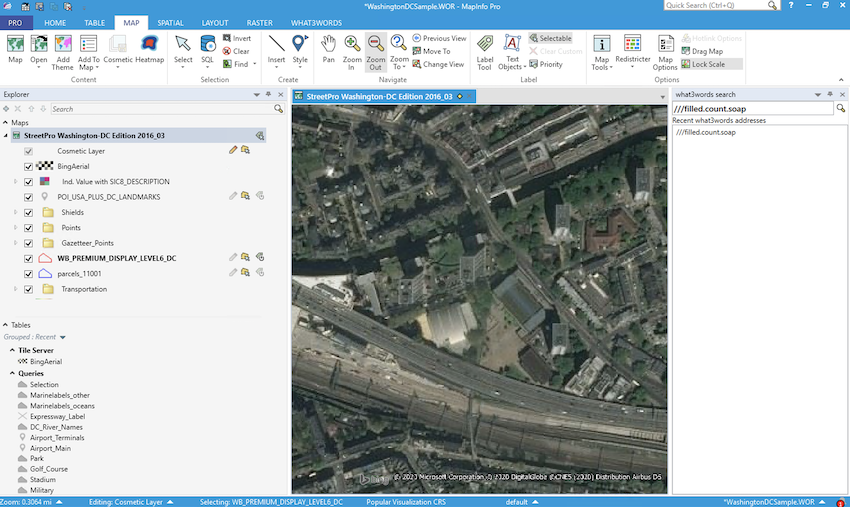Click Explorer search magnifier icon

click(x=278, y=109)
